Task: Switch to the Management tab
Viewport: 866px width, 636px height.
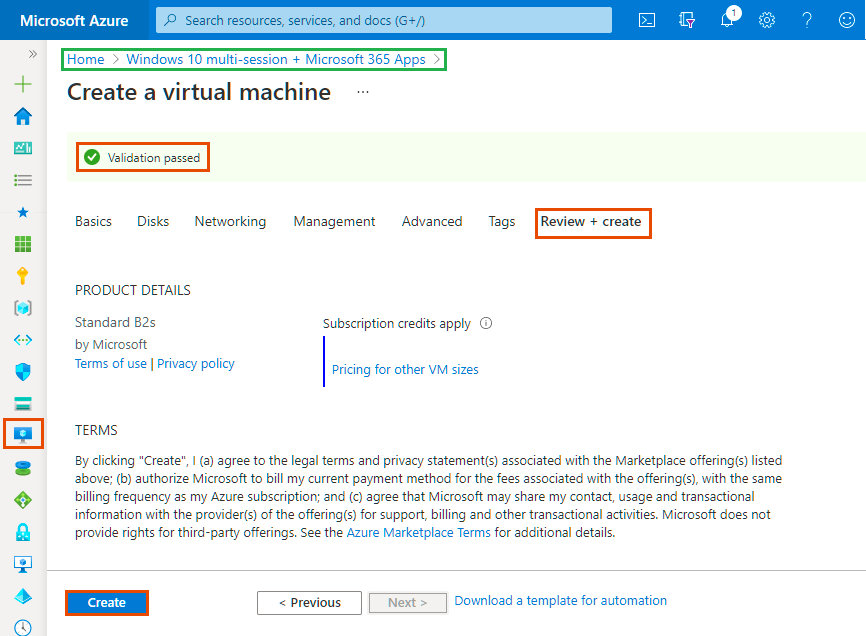Action: pos(334,221)
